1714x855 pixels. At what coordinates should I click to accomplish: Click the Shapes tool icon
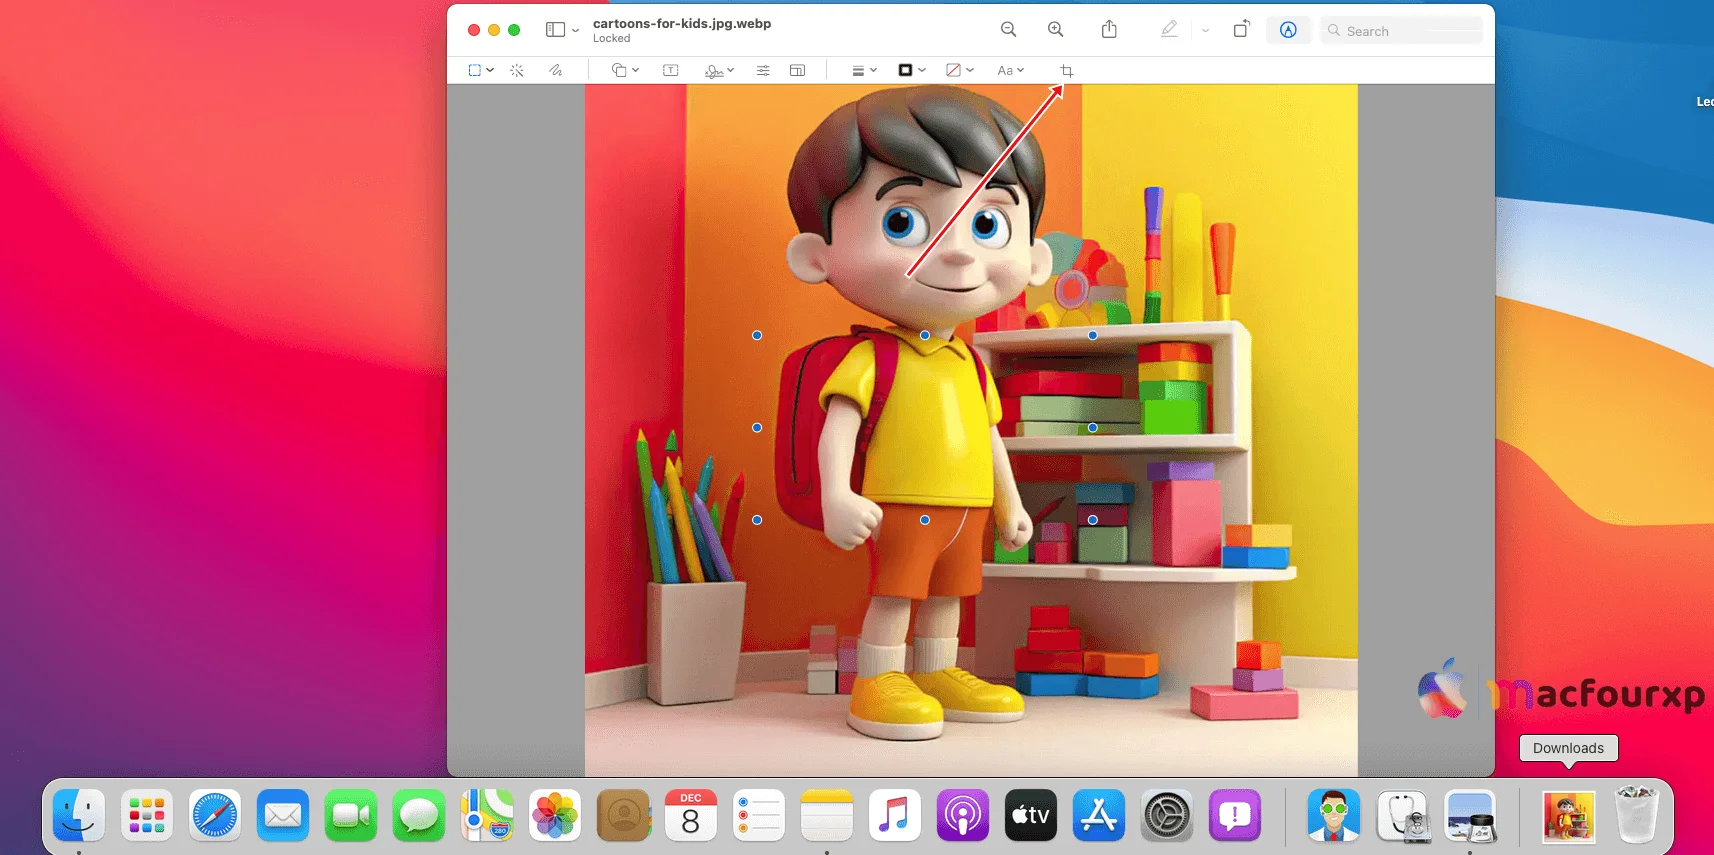tap(619, 70)
